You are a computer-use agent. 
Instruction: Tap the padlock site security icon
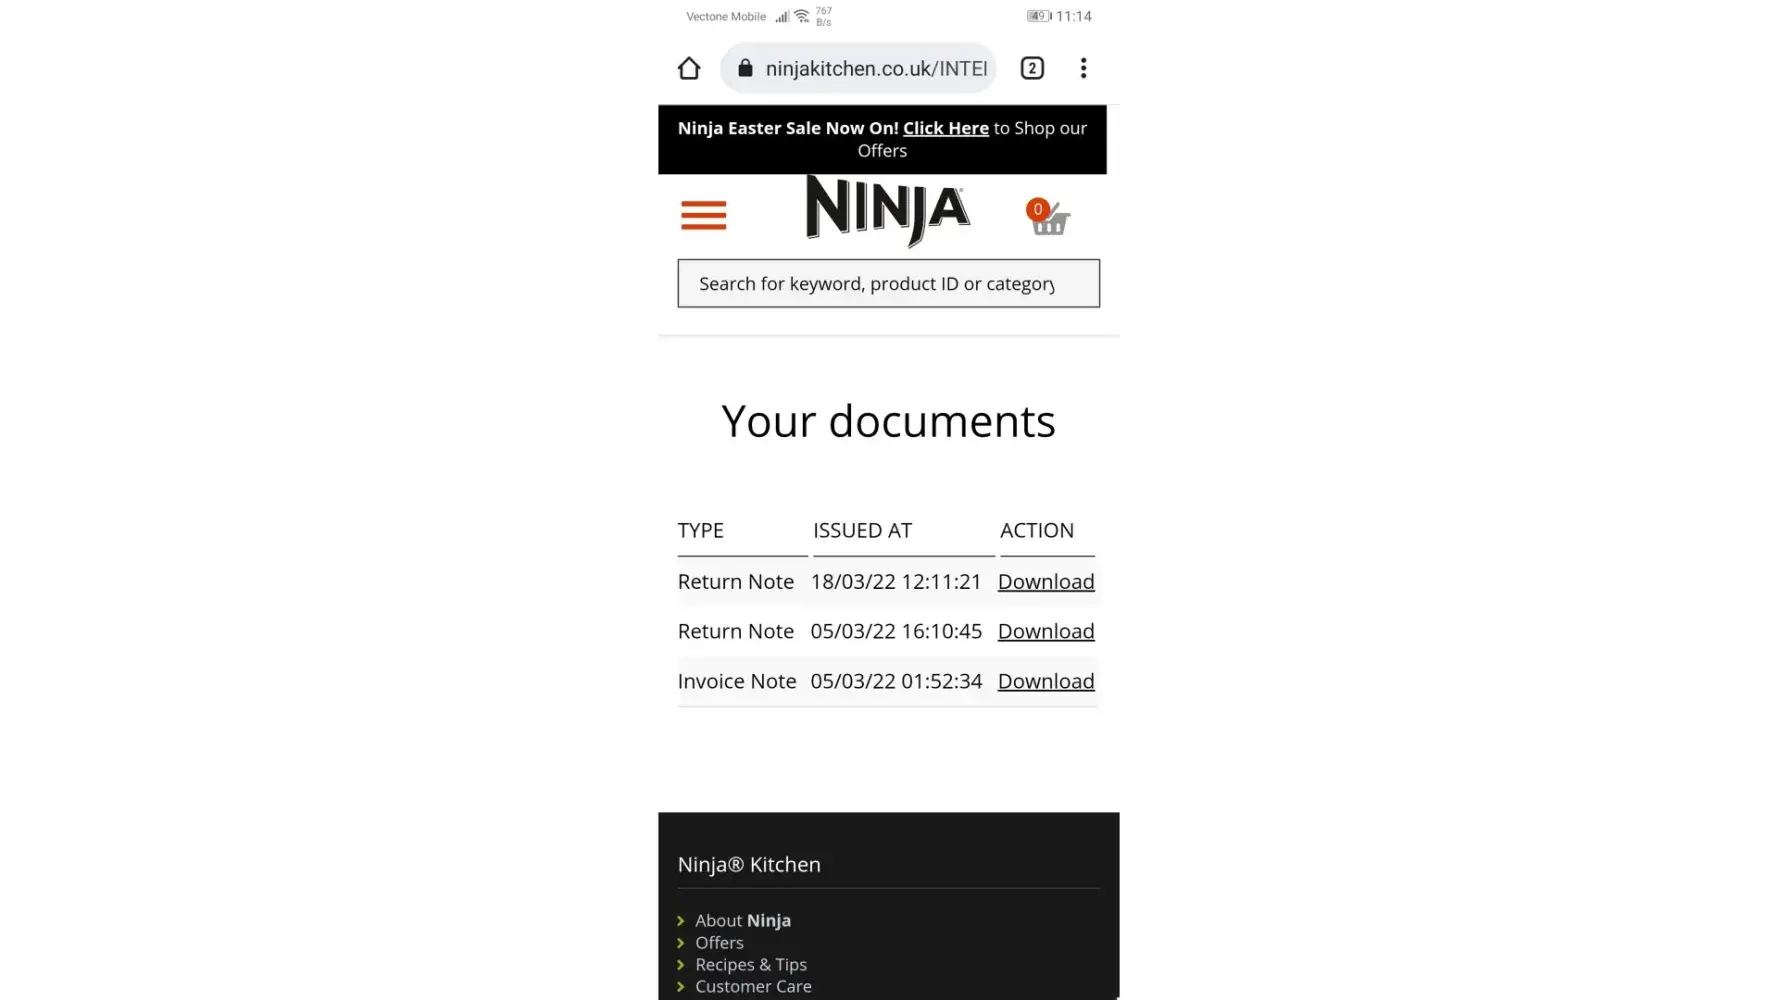[745, 68]
